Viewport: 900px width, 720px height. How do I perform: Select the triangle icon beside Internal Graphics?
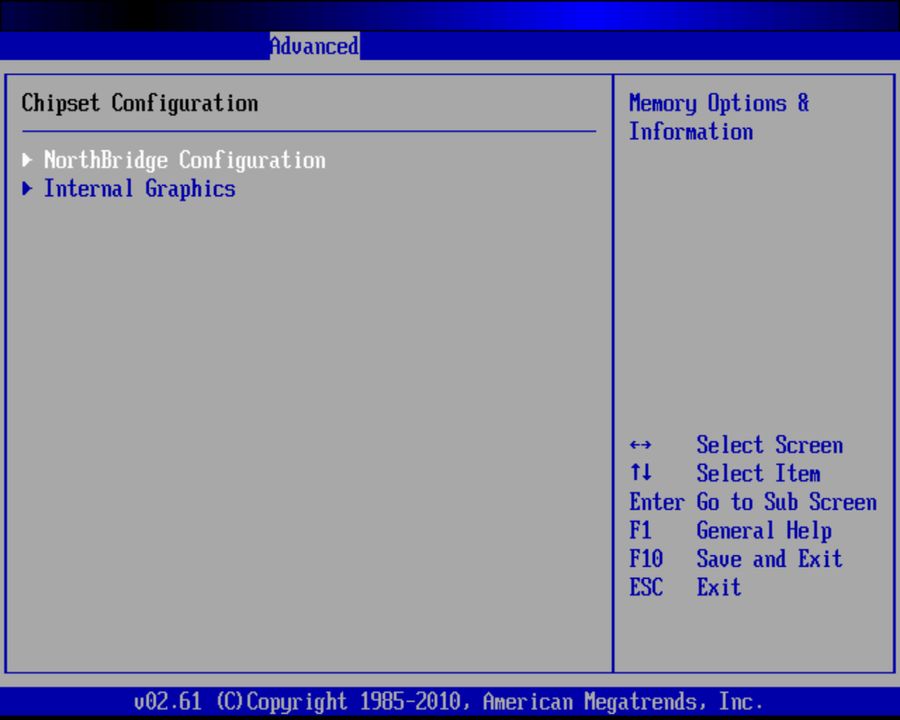tap(26, 189)
